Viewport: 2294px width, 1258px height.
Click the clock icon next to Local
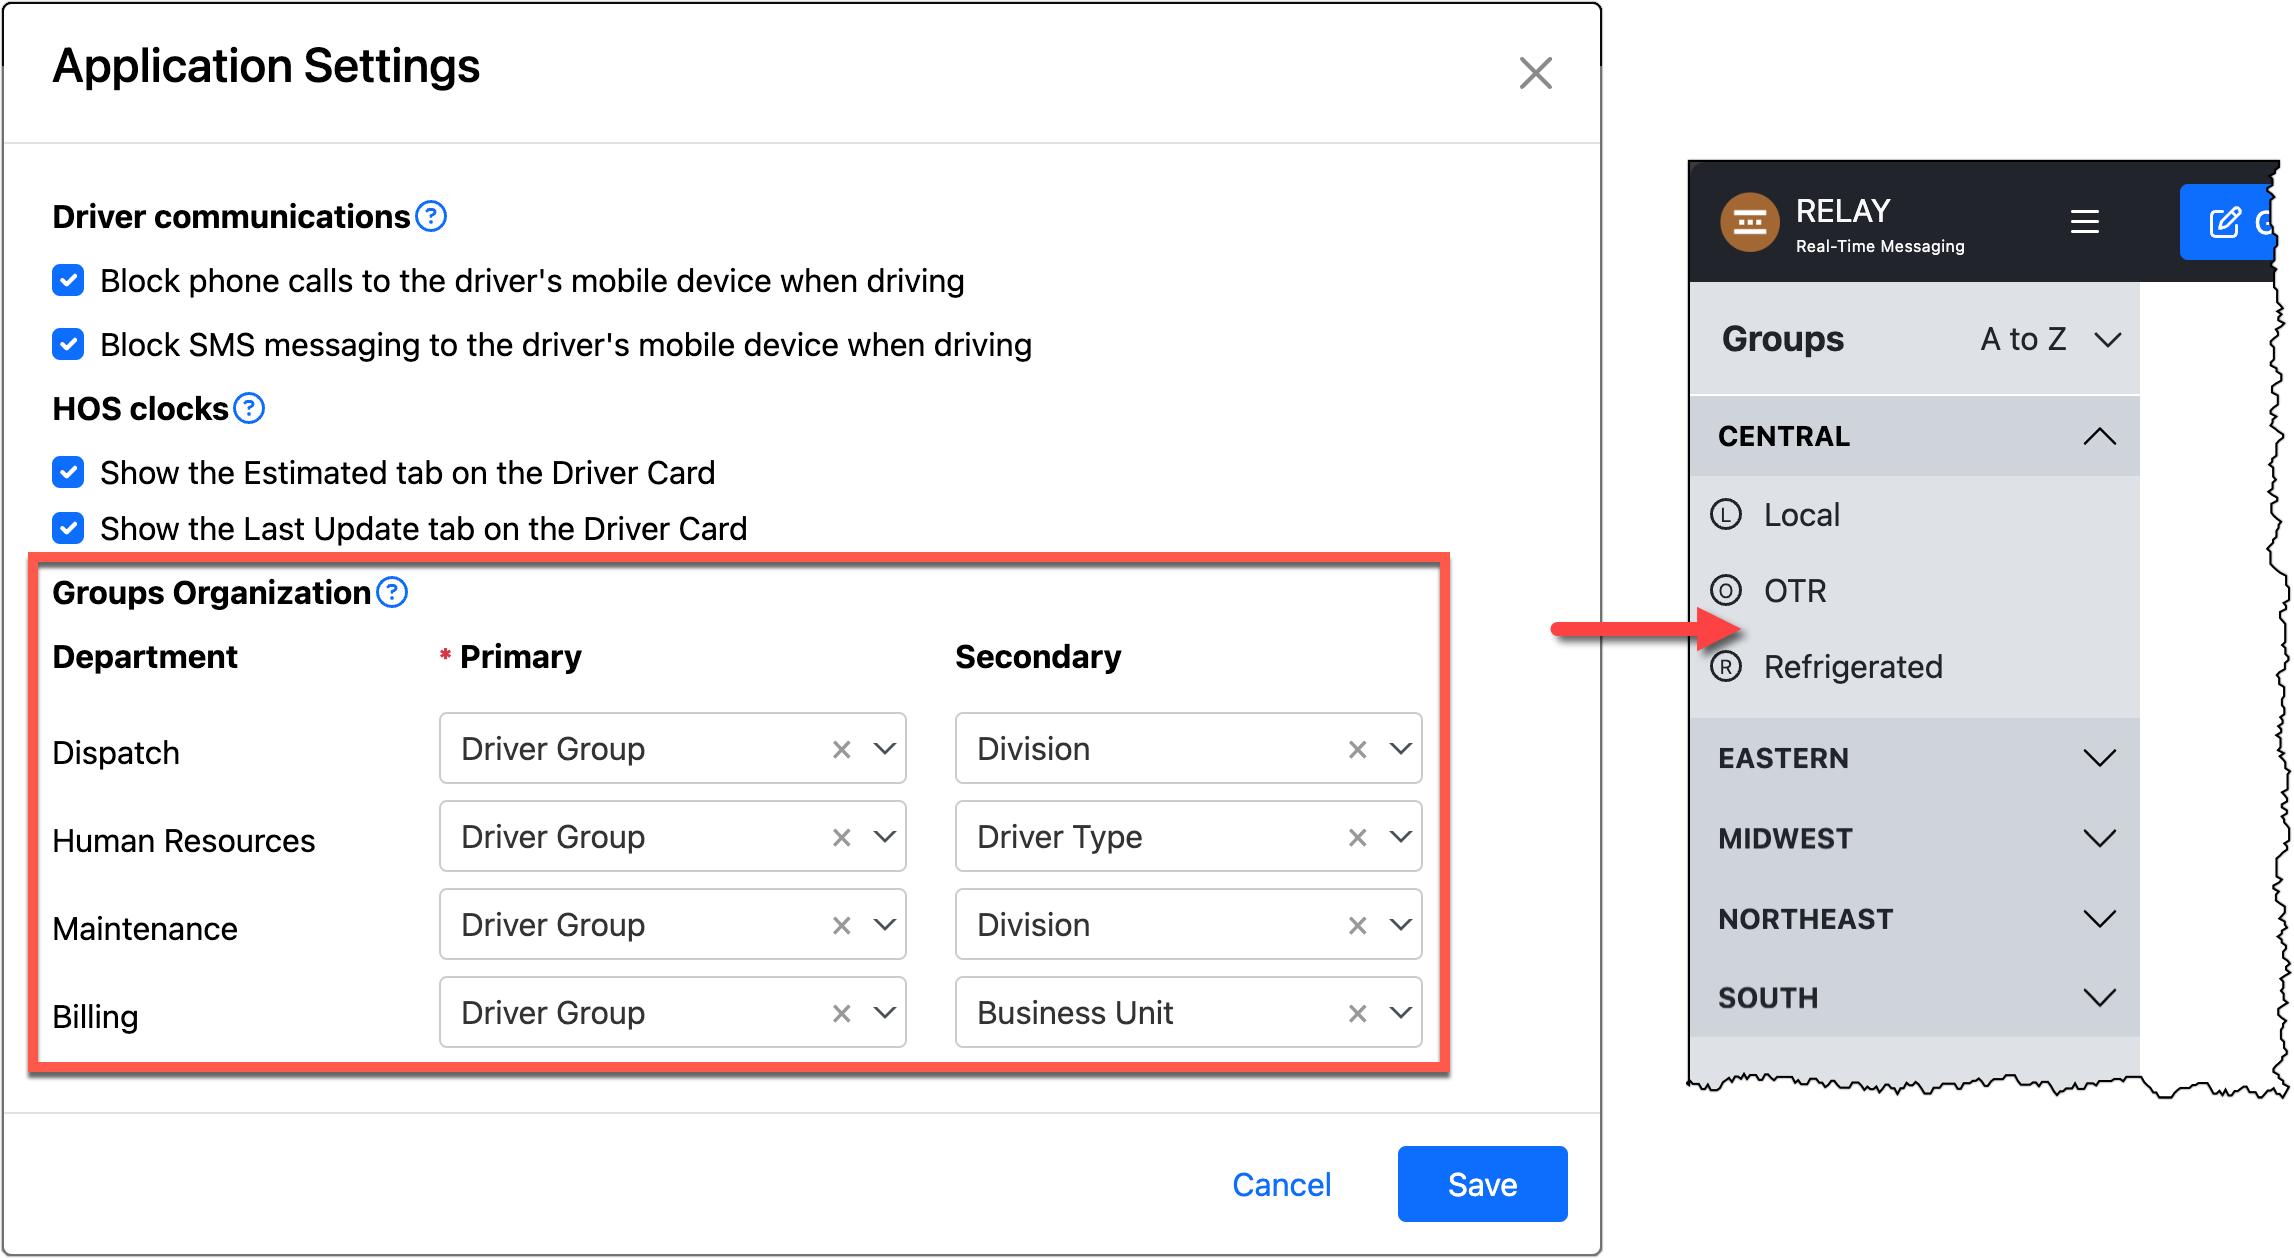[1725, 514]
